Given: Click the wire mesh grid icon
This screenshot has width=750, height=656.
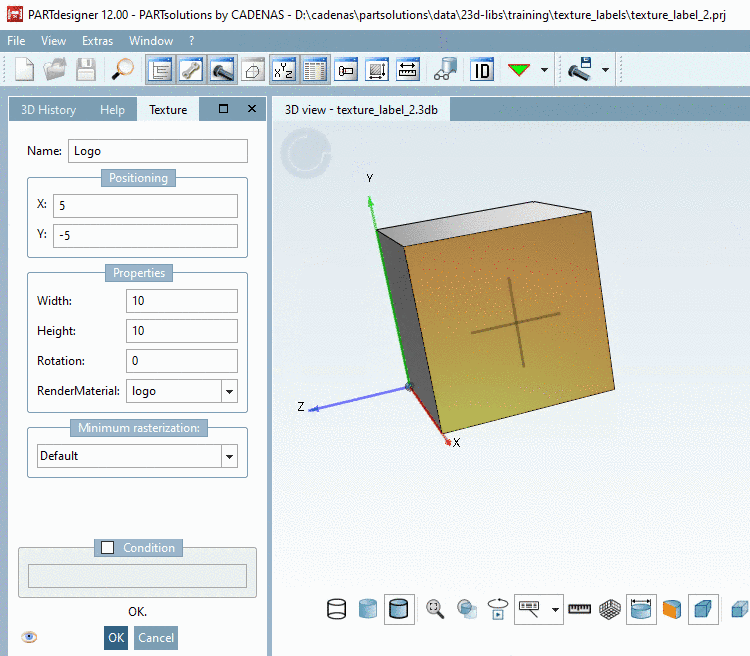Looking at the screenshot, I should click(609, 609).
